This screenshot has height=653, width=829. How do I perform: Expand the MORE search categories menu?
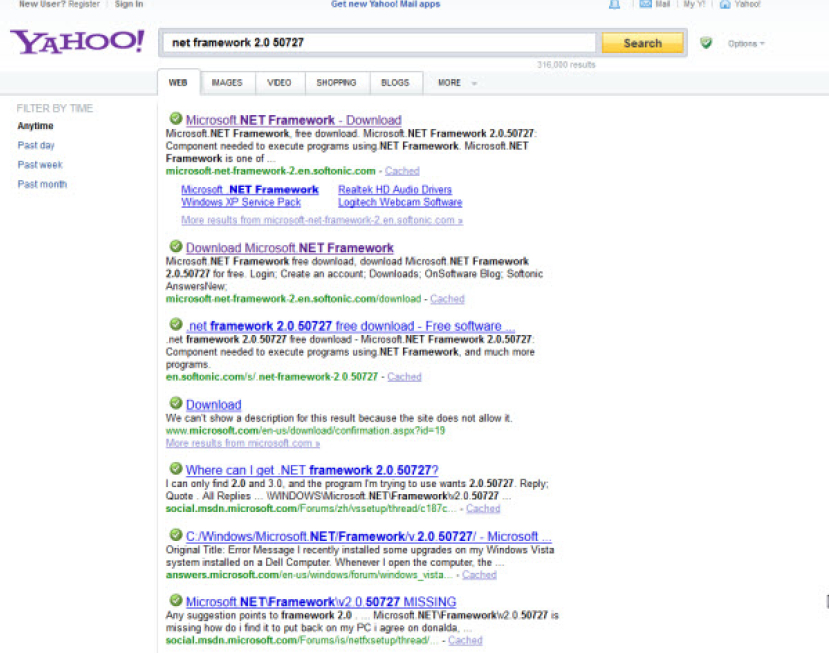[457, 83]
